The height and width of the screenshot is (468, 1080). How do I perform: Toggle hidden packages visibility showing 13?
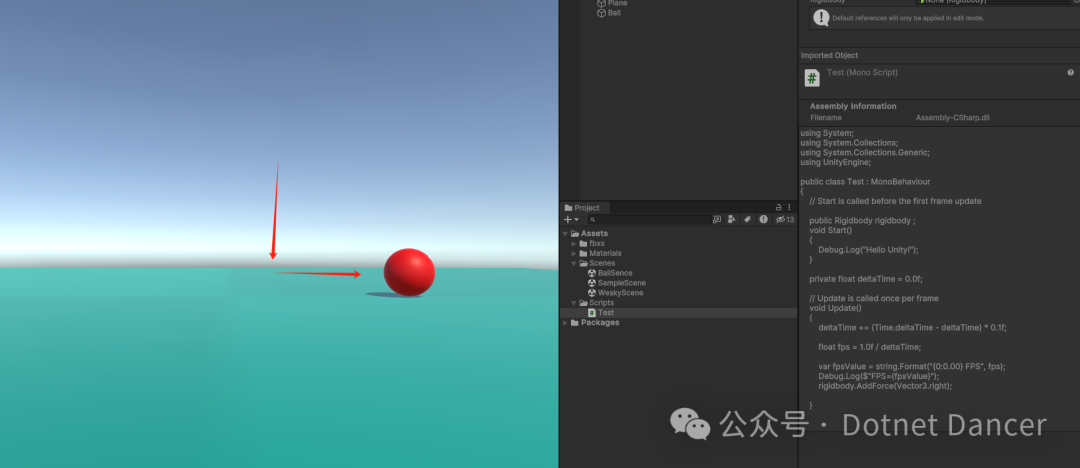click(785, 220)
